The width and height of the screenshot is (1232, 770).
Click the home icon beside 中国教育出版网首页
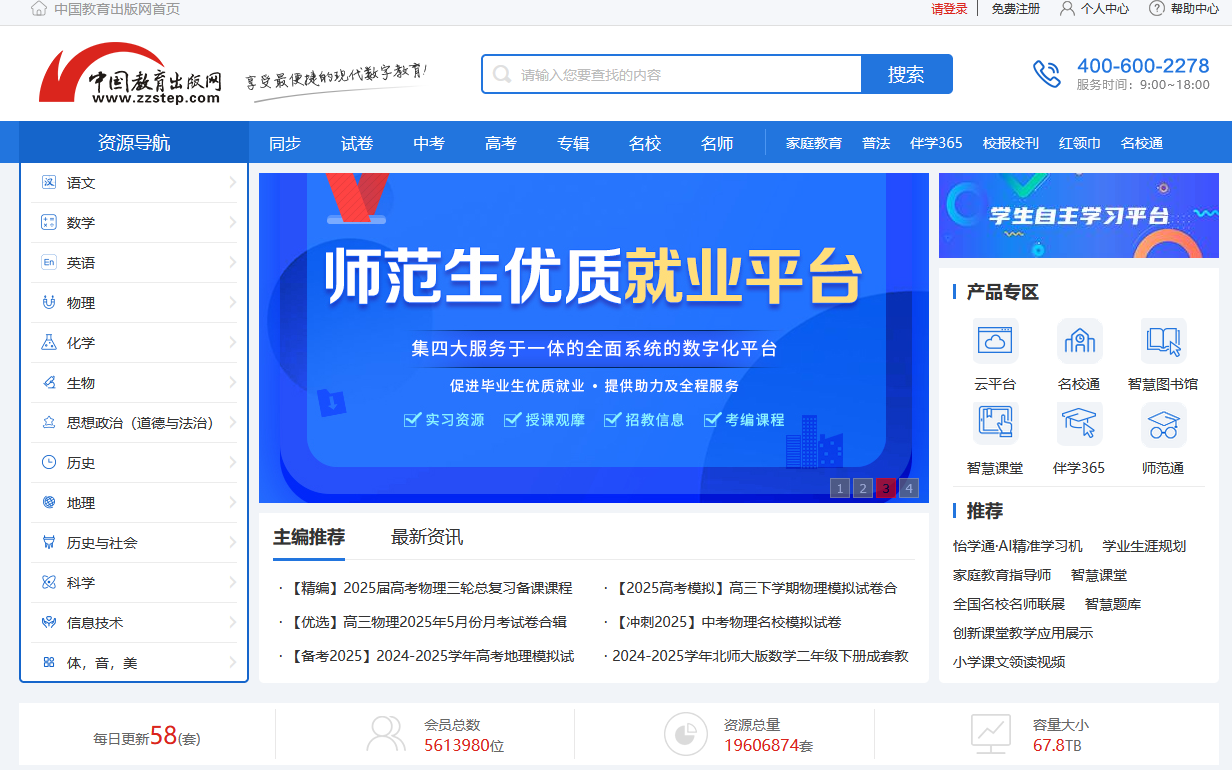coord(39,9)
